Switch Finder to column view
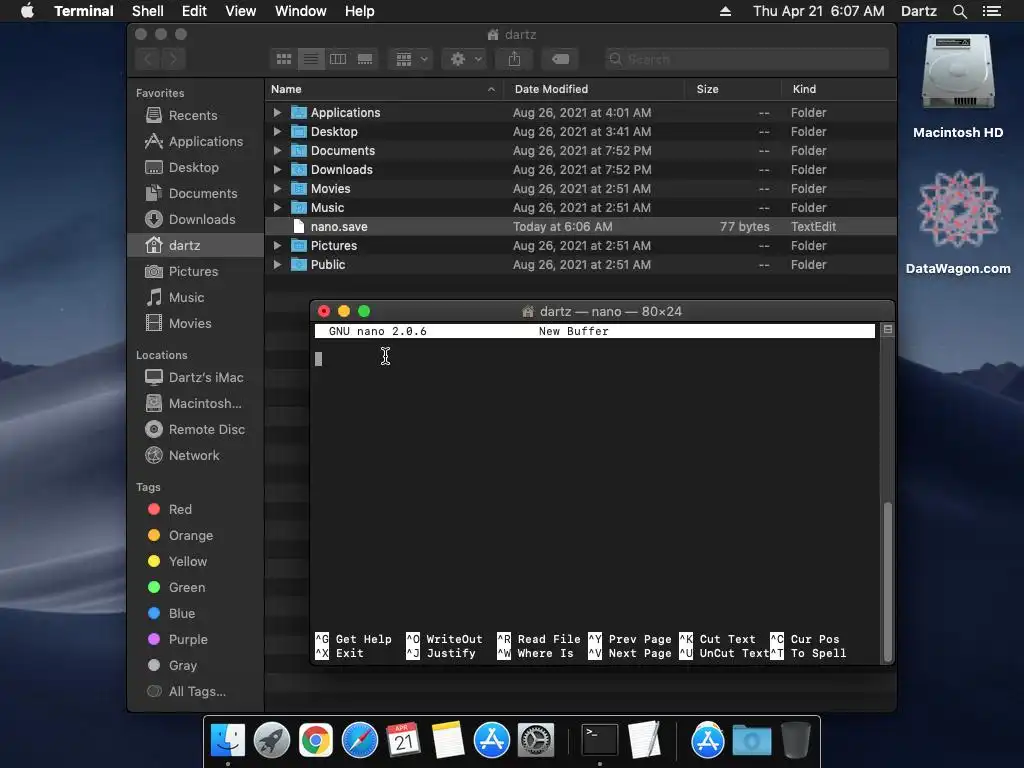 point(338,59)
